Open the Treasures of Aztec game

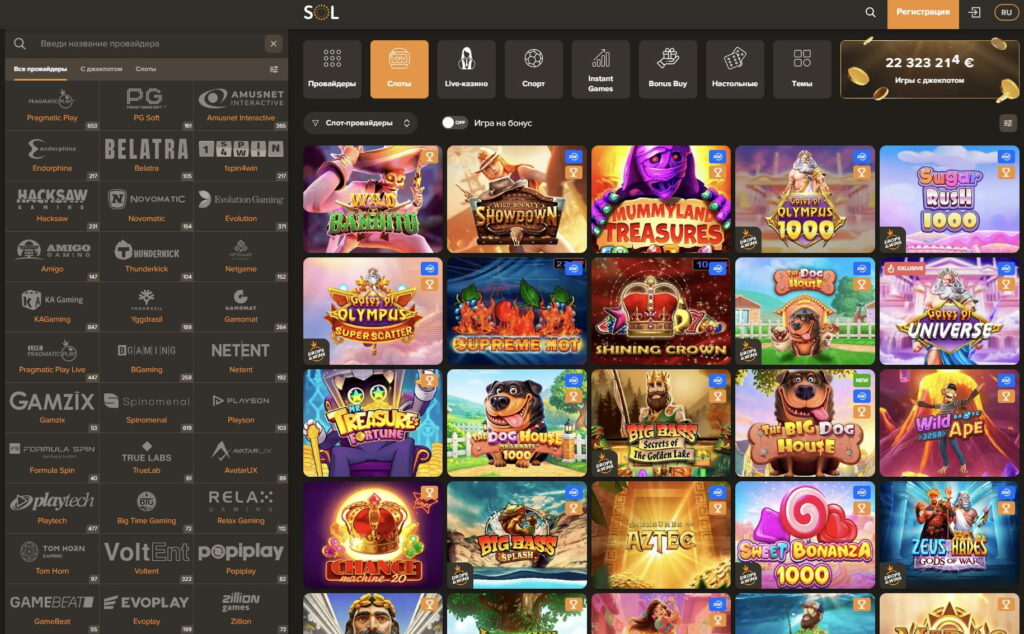(x=661, y=535)
